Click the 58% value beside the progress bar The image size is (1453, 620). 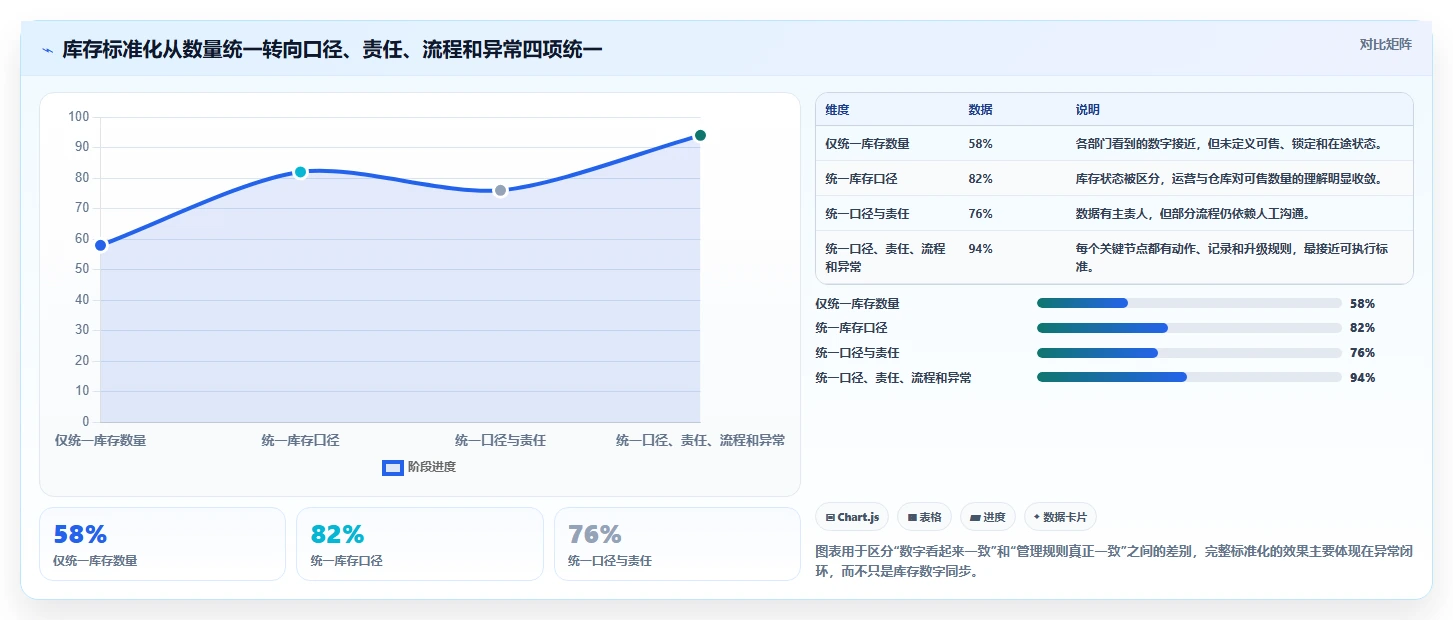click(x=1362, y=303)
